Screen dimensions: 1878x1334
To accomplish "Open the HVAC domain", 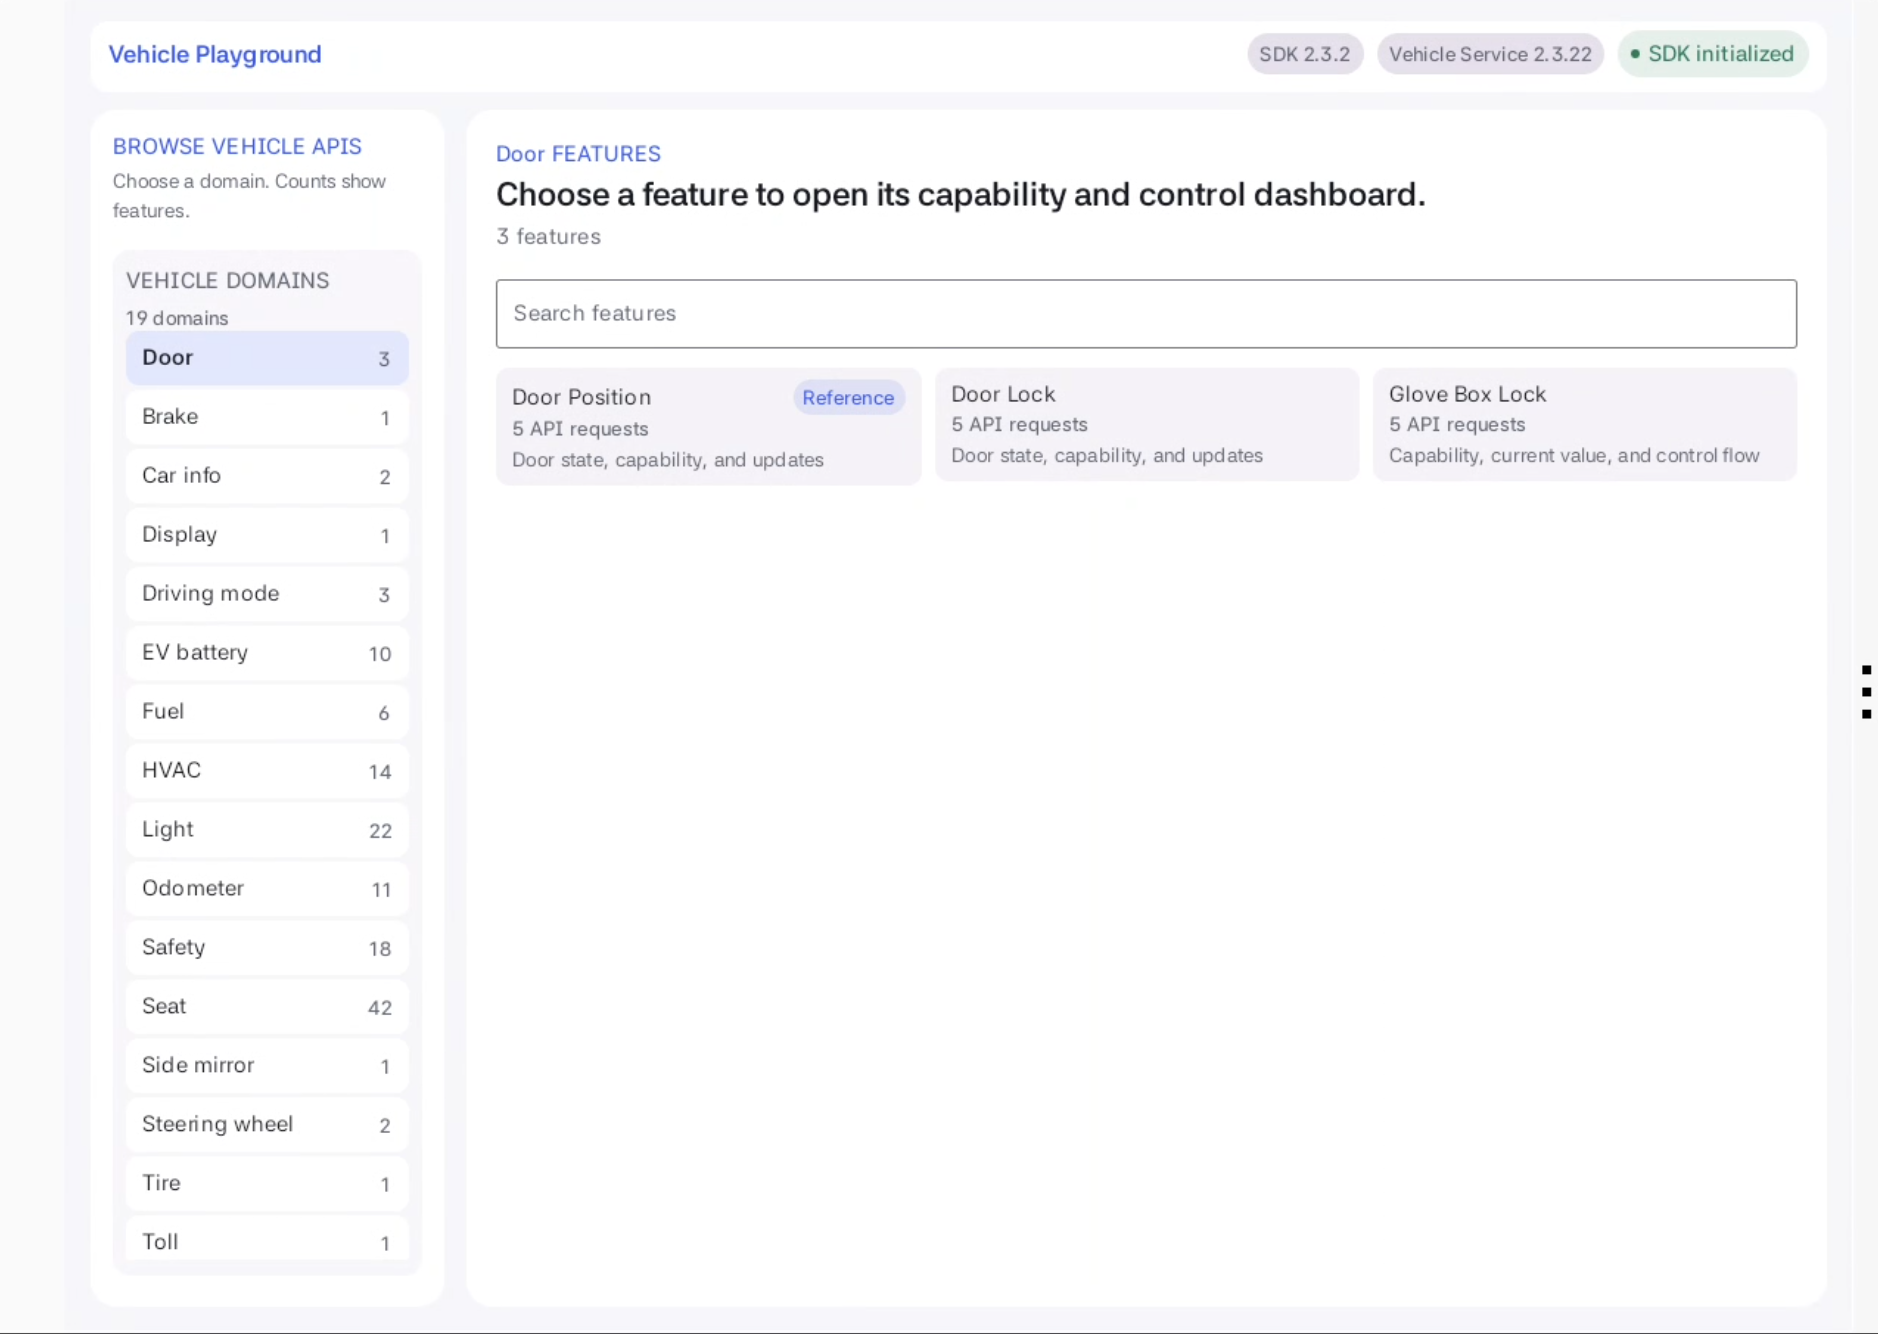I will pos(267,771).
